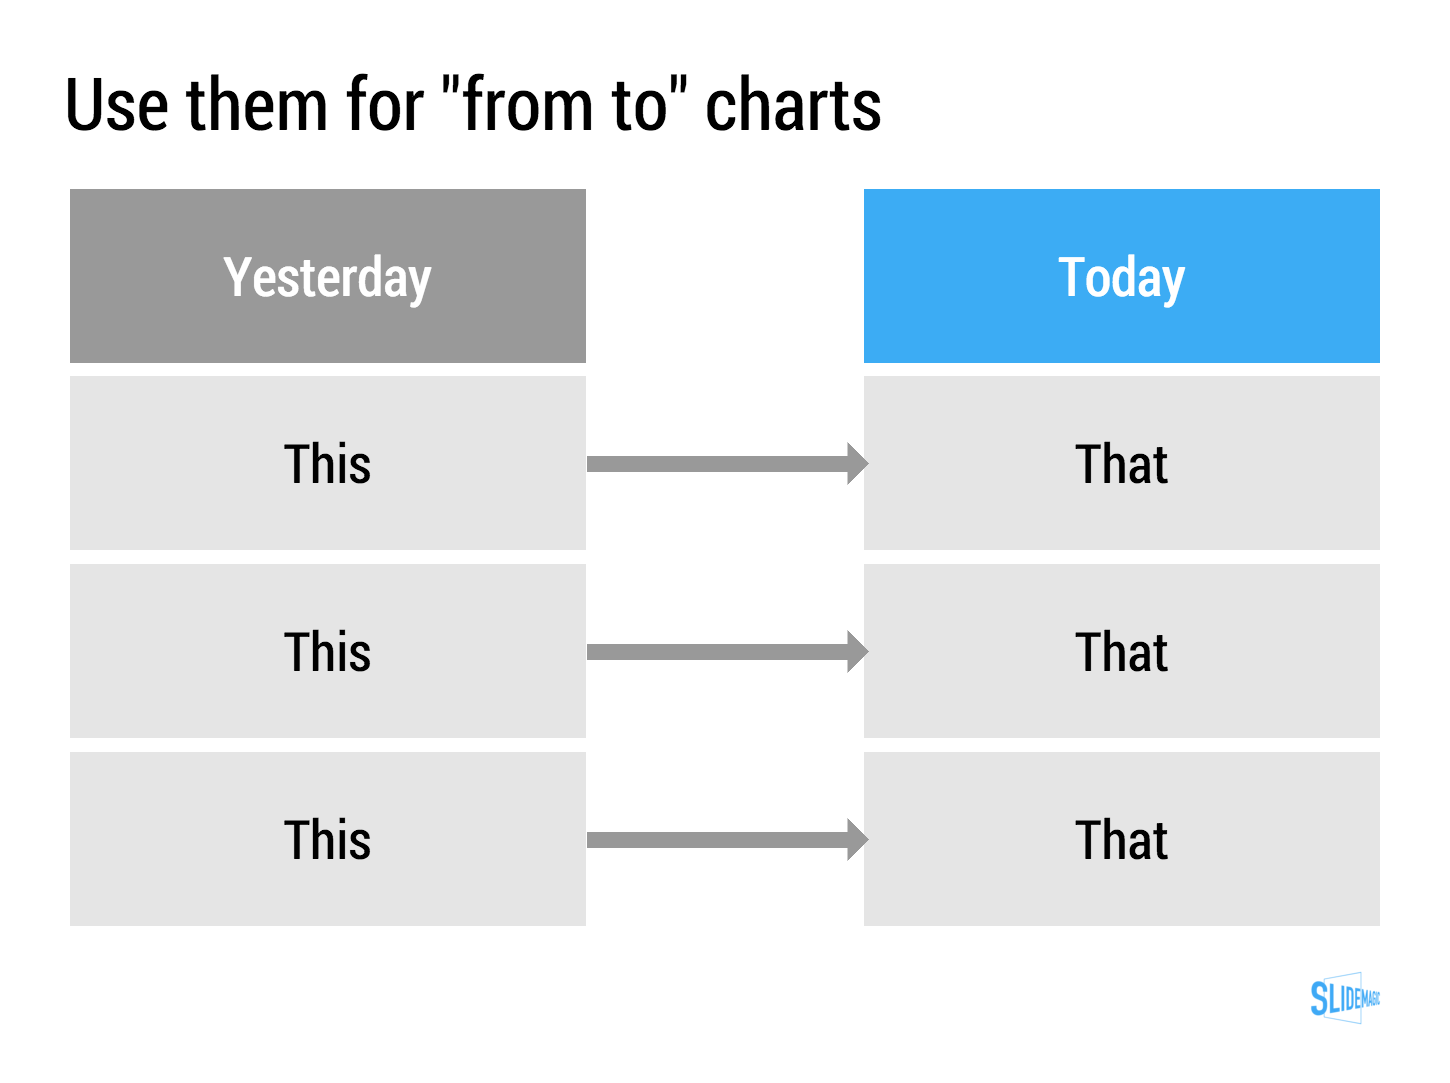Click the arrowhead of the top arrow
Screen dimensions: 1450x1083
(857, 464)
